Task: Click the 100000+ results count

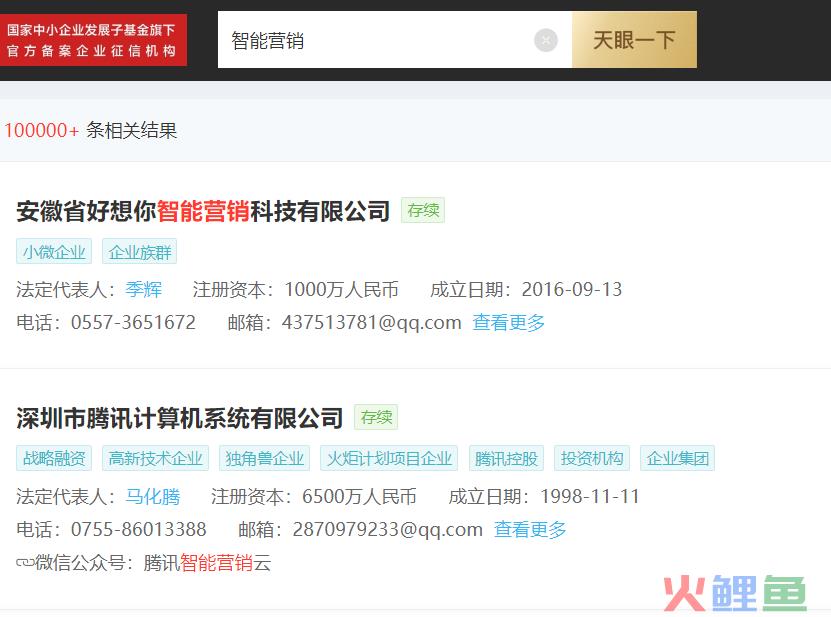Action: pos(41,130)
